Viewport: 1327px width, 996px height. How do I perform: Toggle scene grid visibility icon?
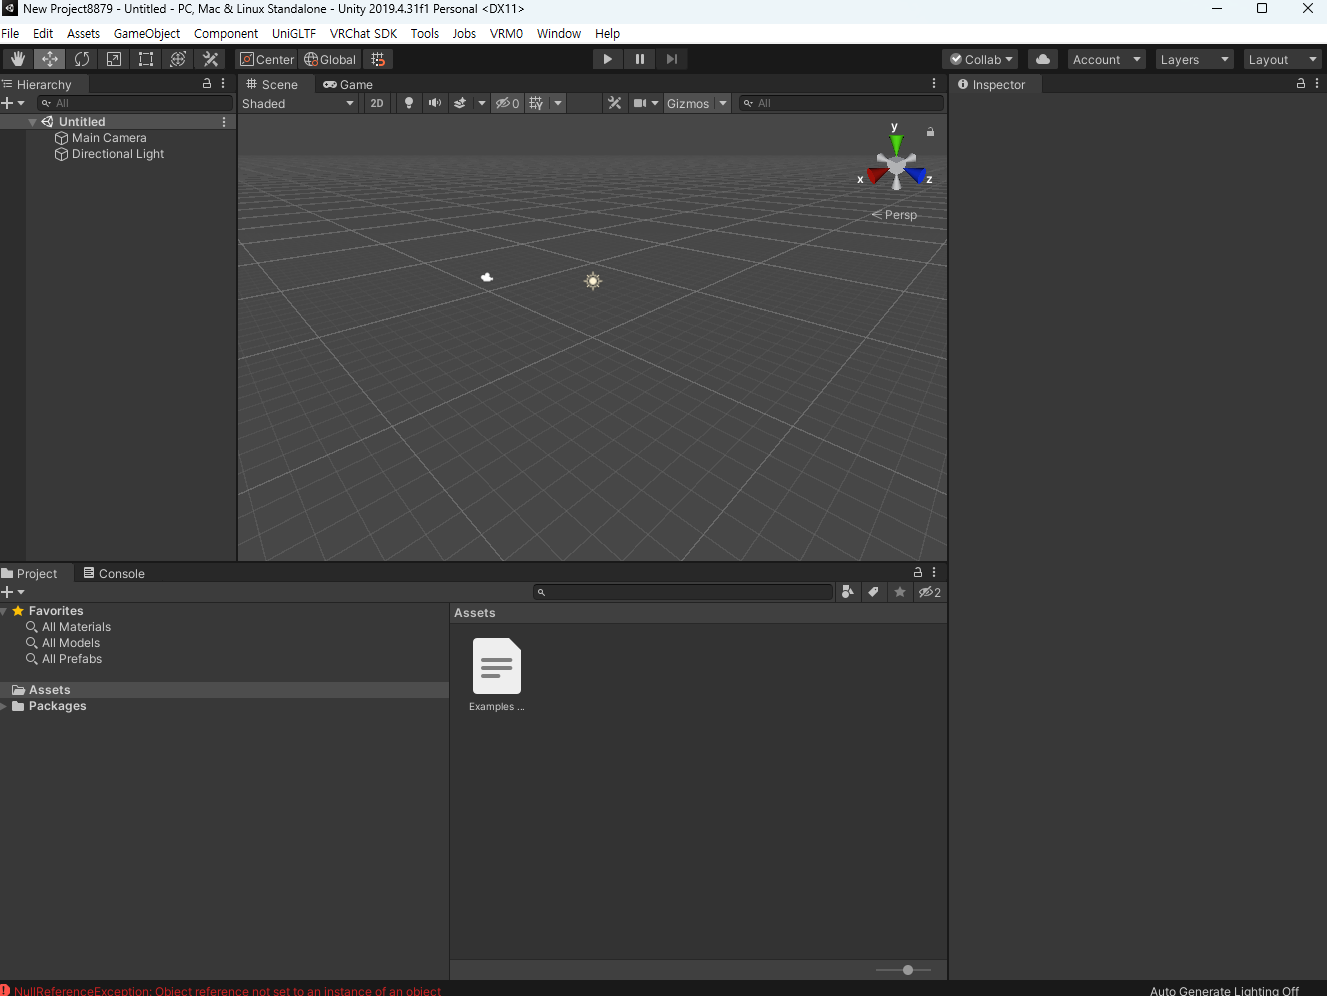[x=537, y=103]
